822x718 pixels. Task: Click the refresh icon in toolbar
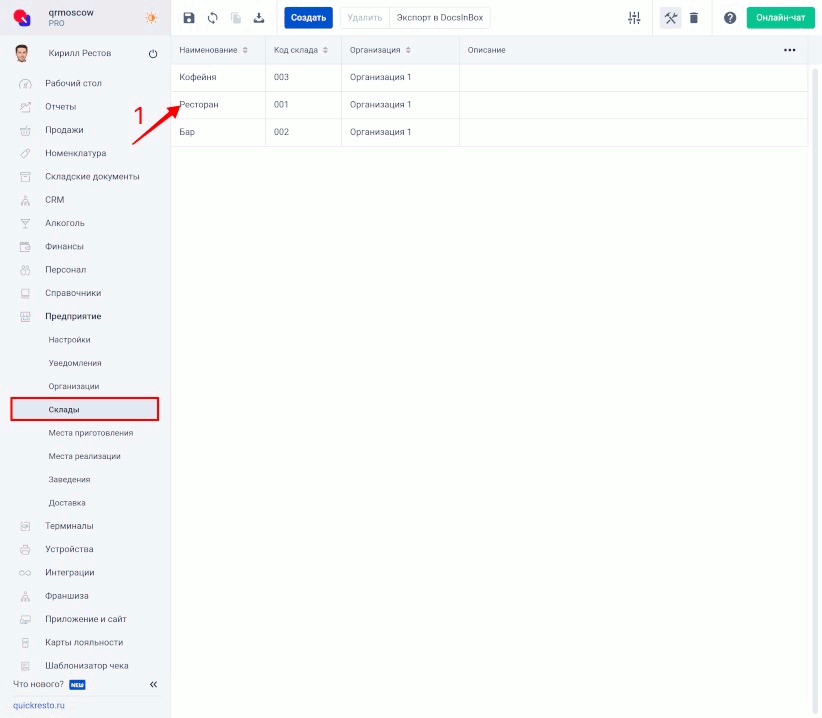click(x=212, y=18)
